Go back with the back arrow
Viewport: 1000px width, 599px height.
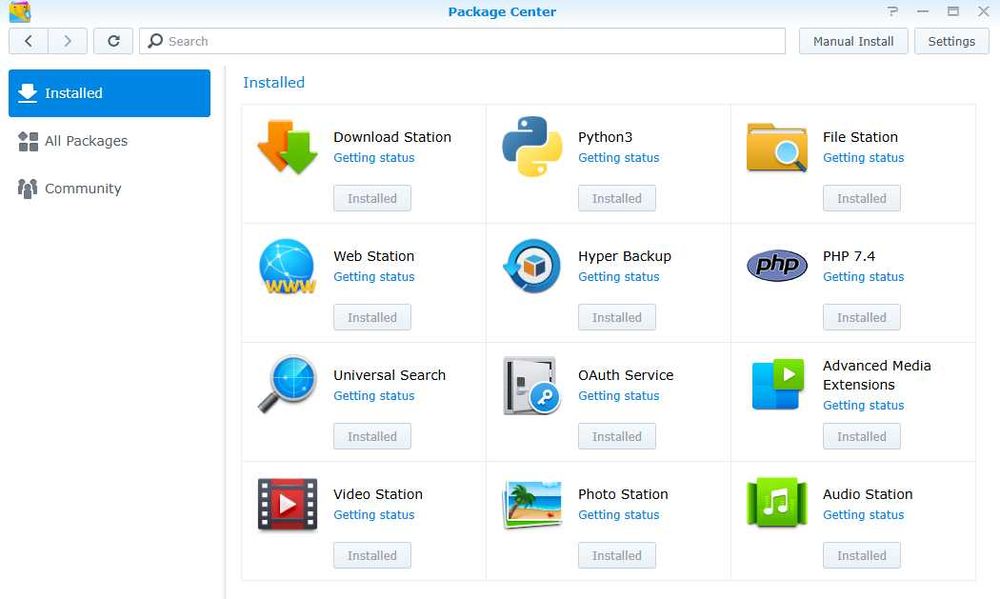coord(28,41)
